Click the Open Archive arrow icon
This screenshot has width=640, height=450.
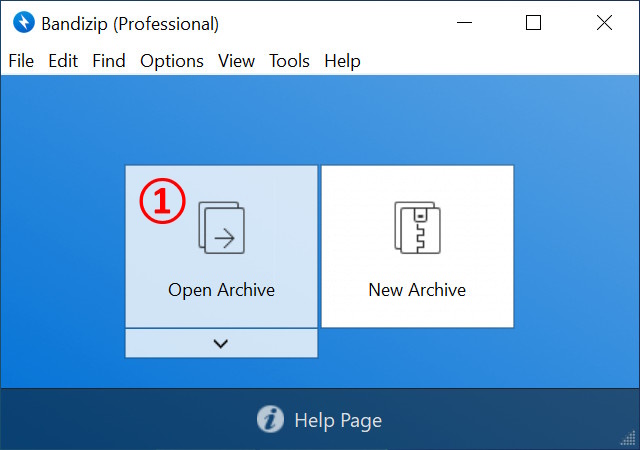[x=222, y=228]
